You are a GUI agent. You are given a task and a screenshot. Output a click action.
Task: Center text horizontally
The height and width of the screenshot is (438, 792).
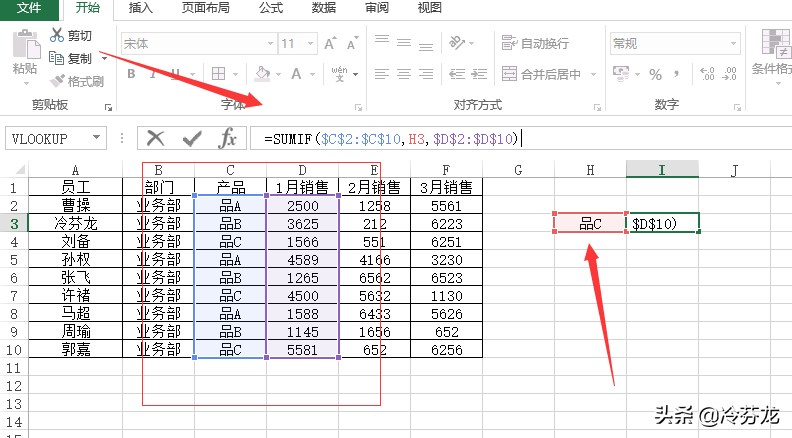click(404, 74)
